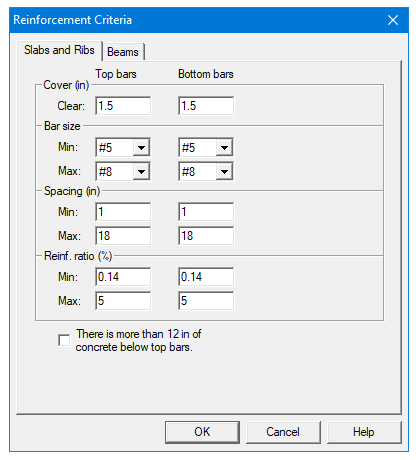Edit Top bars Max reinforcement ratio
The height and width of the screenshot is (460, 419).
[123, 301]
